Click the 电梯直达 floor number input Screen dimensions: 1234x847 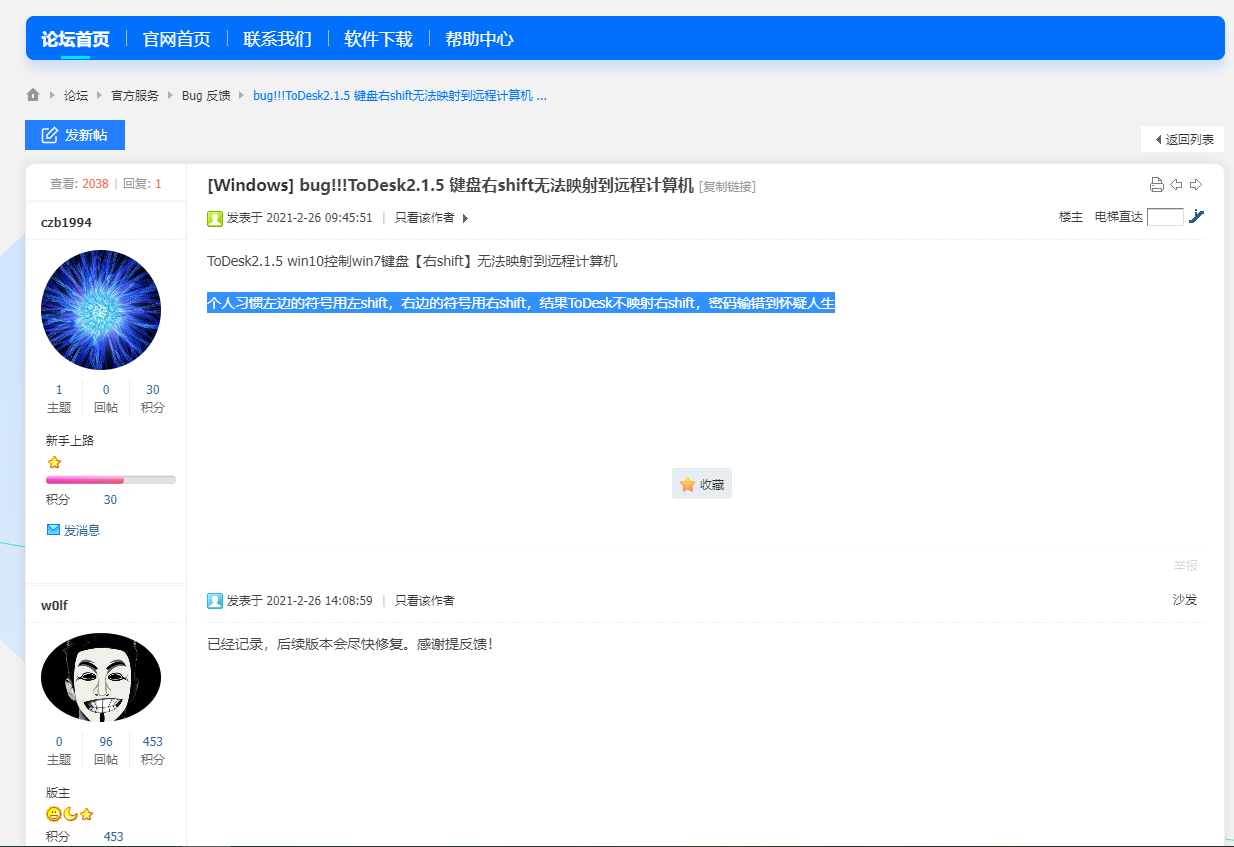(1165, 217)
